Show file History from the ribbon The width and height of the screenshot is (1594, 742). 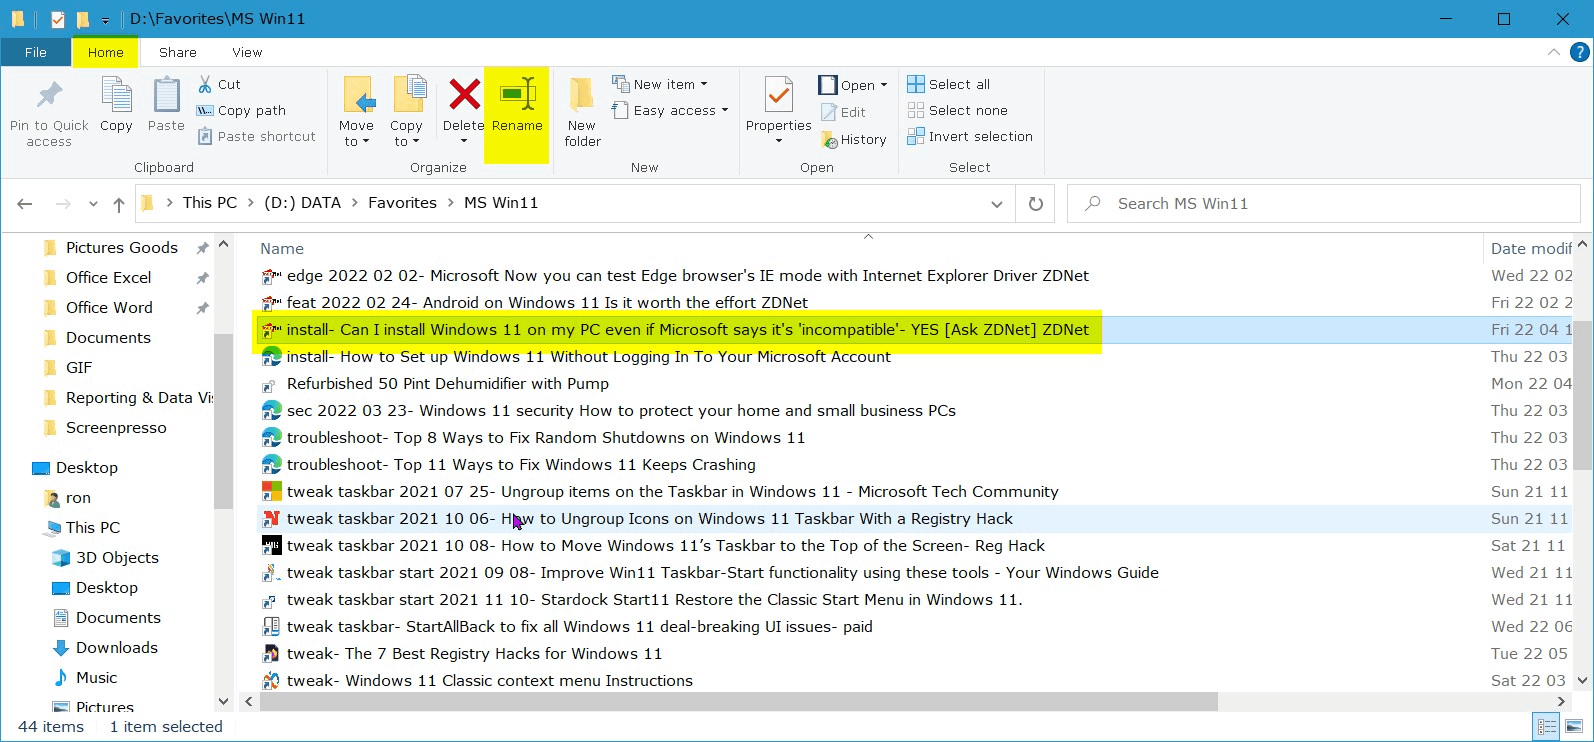coord(854,140)
